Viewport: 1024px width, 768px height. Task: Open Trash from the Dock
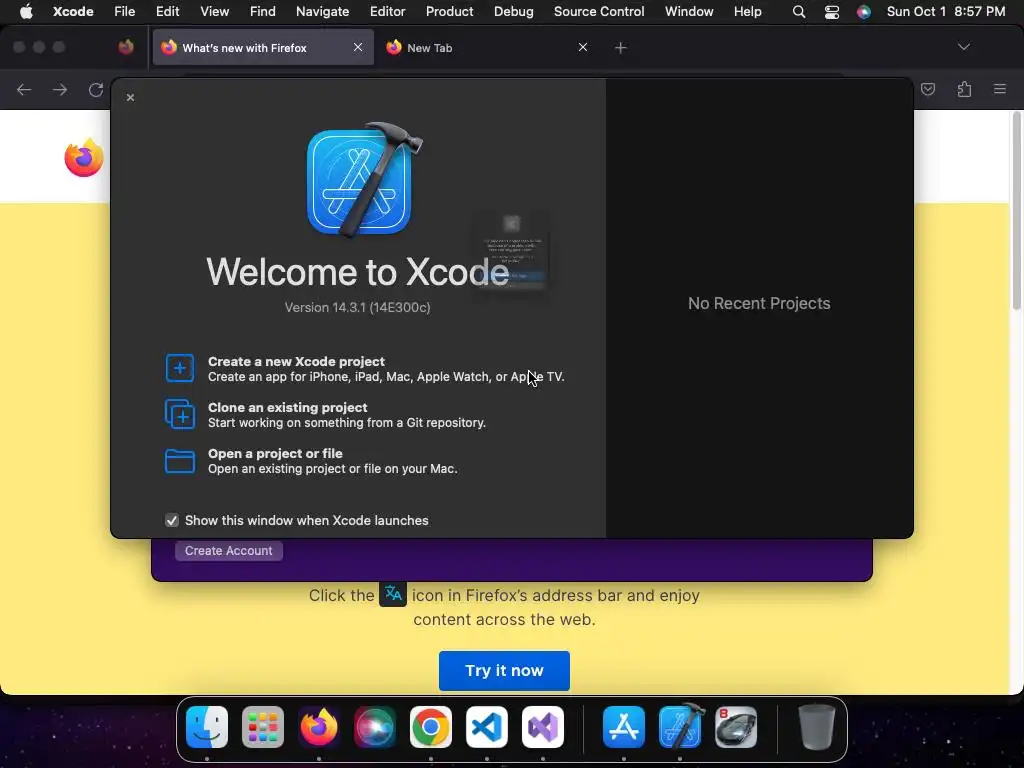(816, 727)
